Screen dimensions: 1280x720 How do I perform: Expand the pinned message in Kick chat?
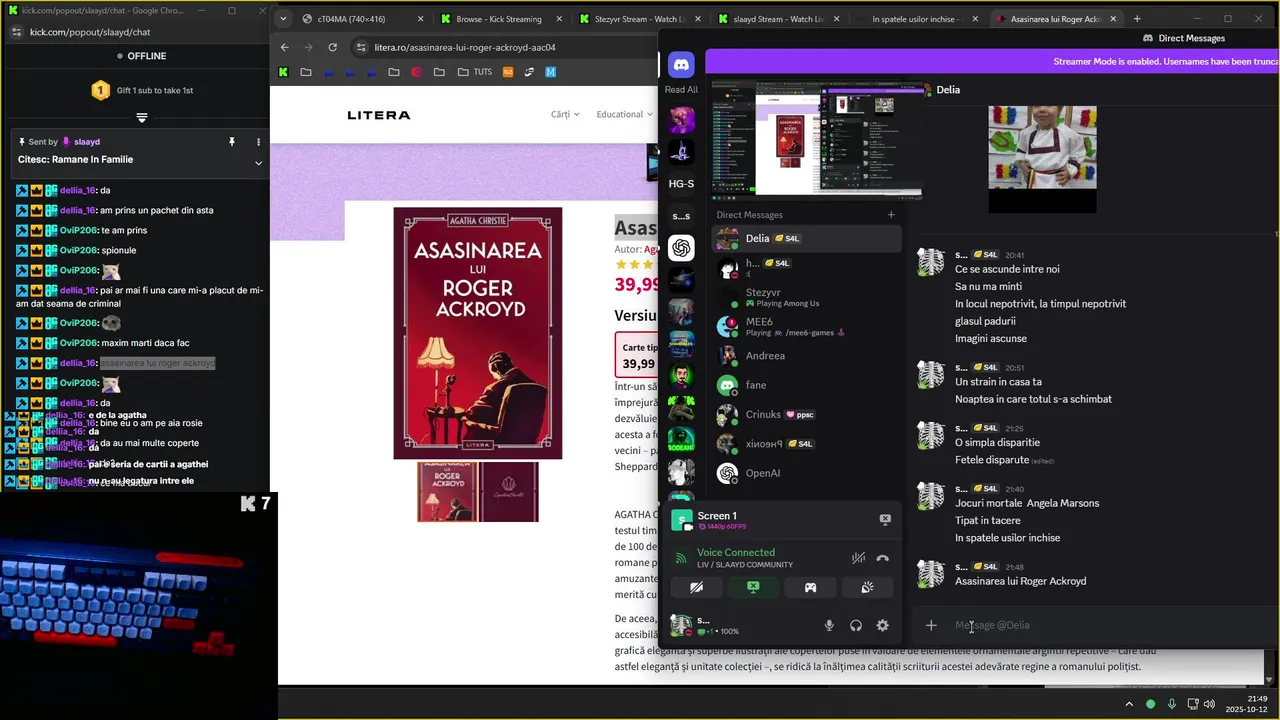click(x=258, y=163)
